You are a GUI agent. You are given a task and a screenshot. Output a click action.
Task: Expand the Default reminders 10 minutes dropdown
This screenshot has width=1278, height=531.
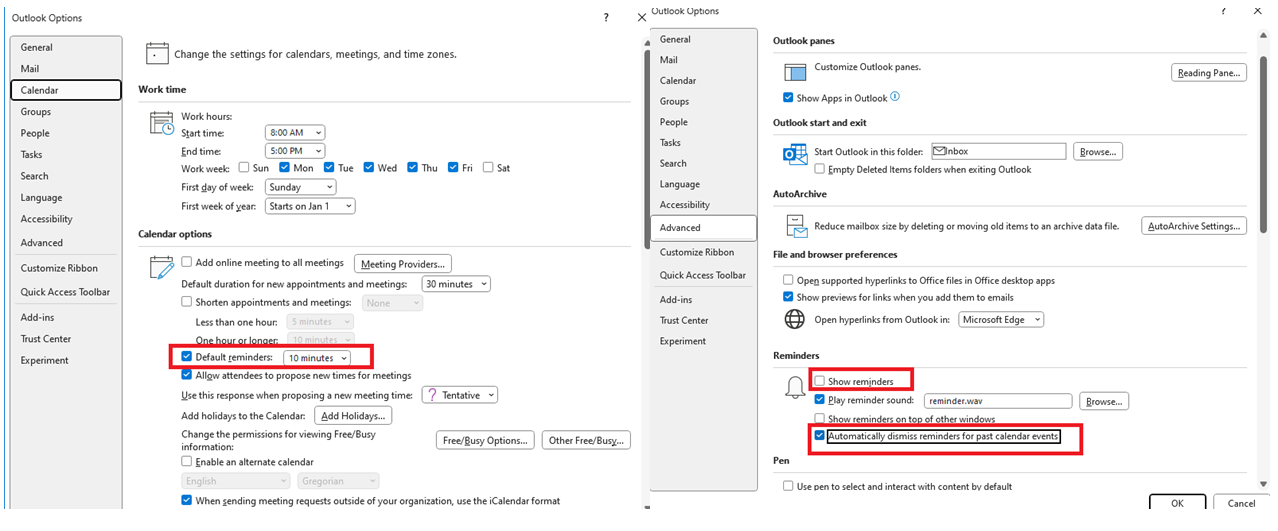[317, 358]
